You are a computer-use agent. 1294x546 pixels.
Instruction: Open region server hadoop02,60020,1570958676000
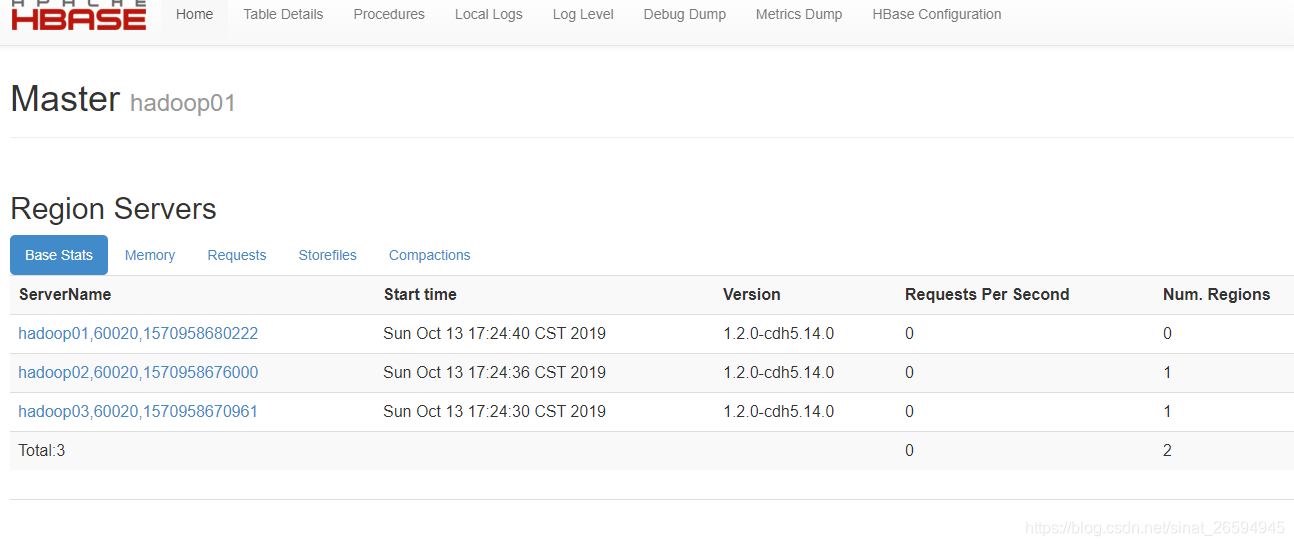(x=138, y=372)
